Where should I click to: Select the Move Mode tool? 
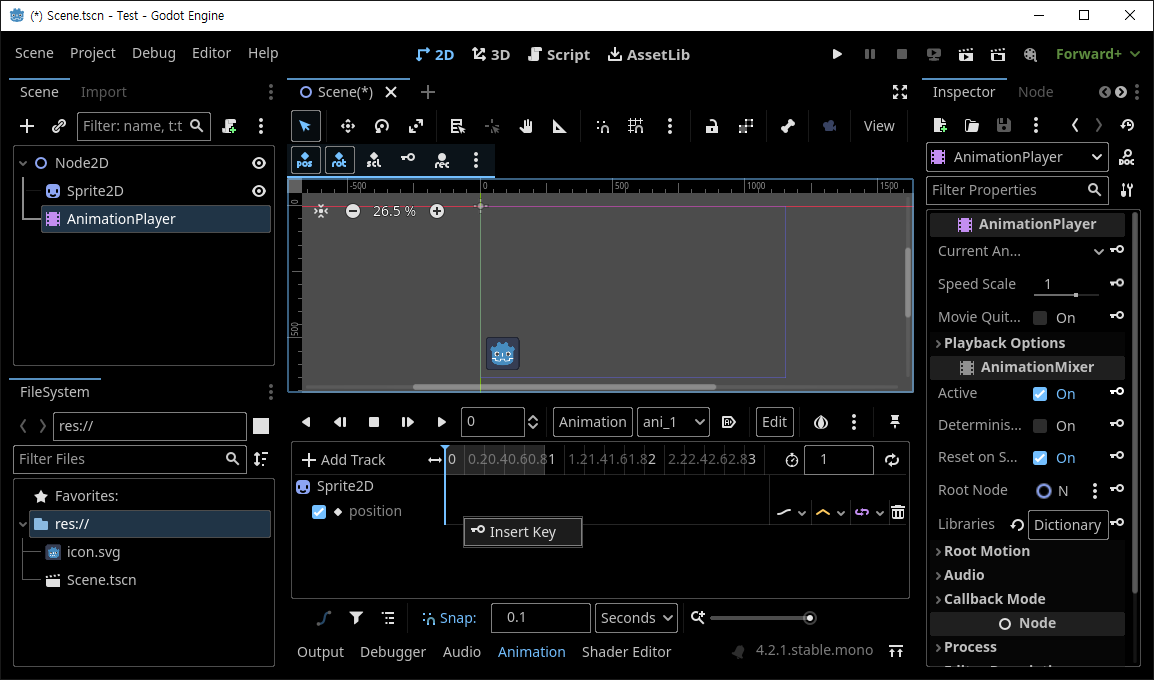pos(347,127)
